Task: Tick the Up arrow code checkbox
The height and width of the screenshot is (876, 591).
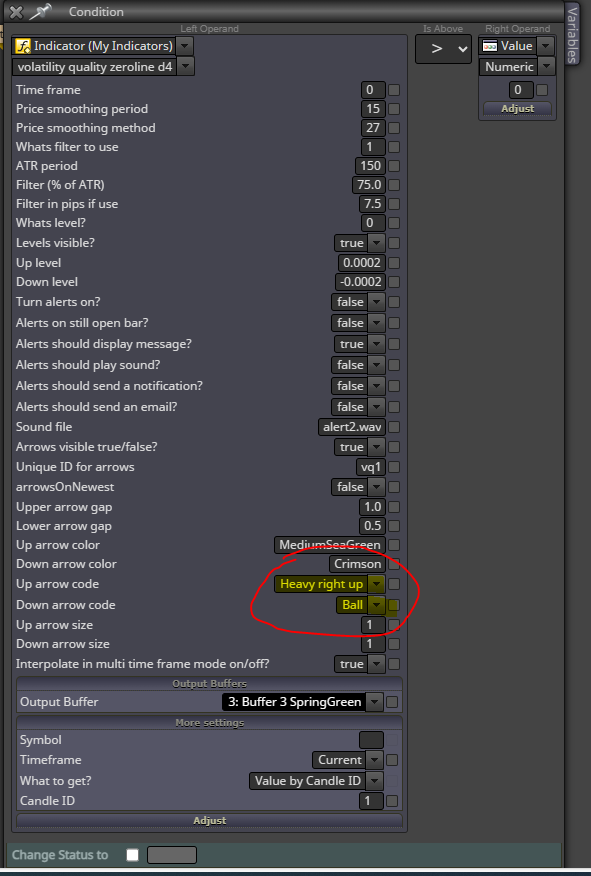Action: click(x=394, y=584)
